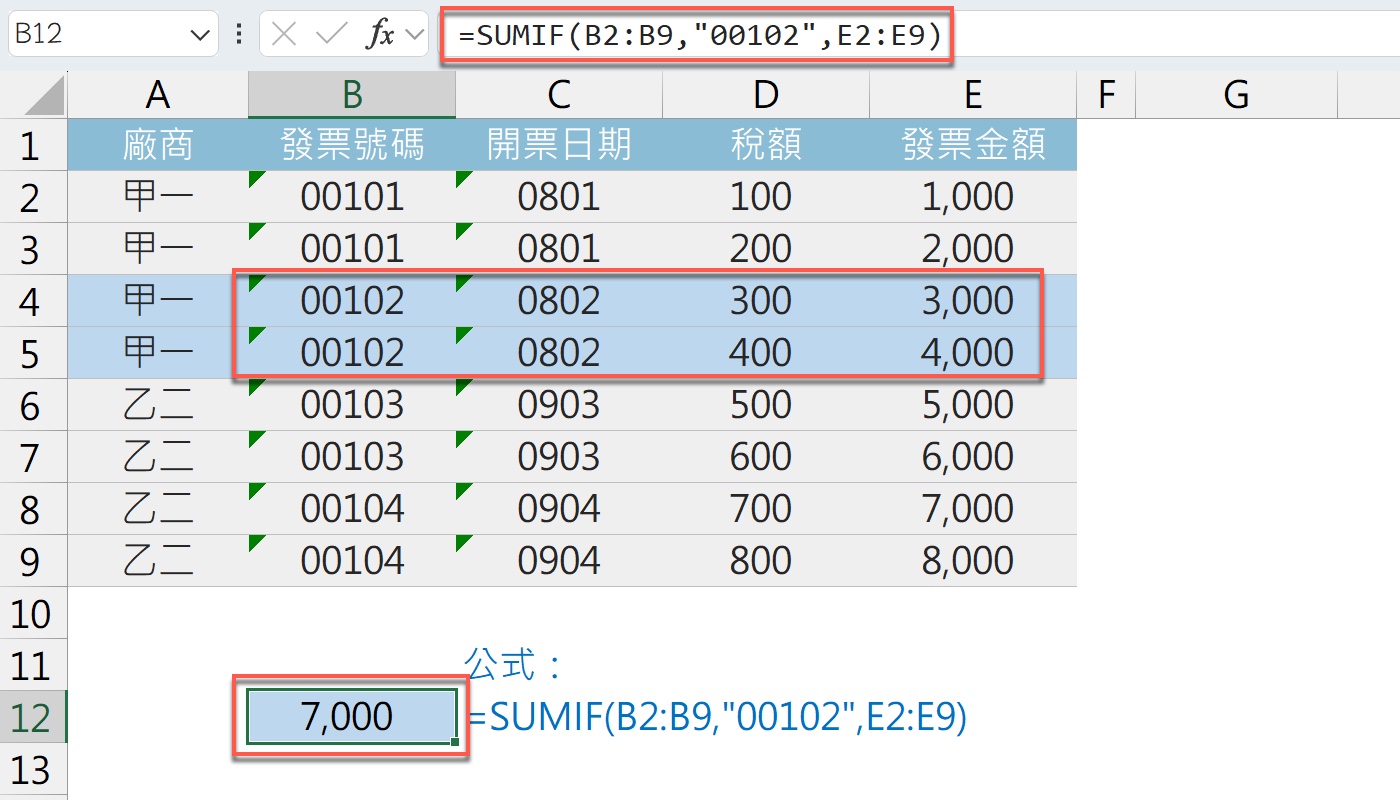Image resolution: width=1400 pixels, height=800 pixels.
Task: Select row 6 header
Action: (33, 405)
